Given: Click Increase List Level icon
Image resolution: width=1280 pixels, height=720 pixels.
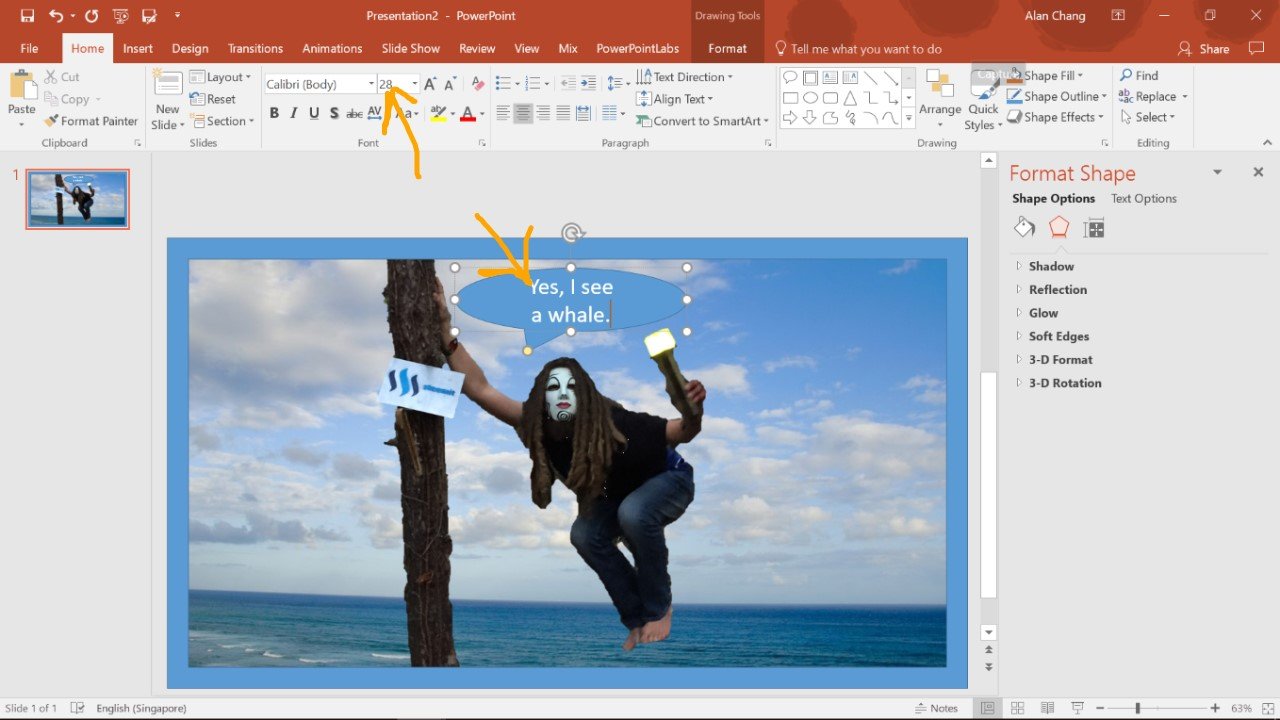Looking at the screenshot, I should point(588,84).
